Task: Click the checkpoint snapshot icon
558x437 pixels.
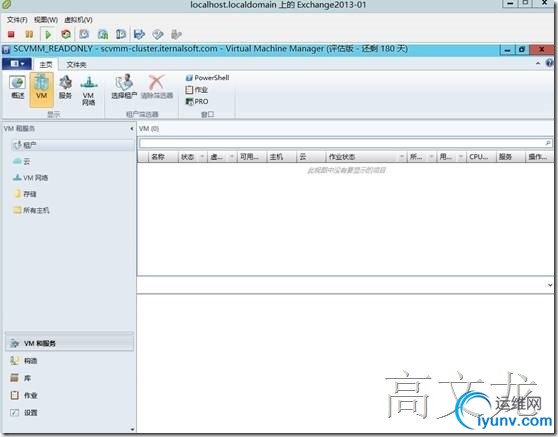Action: 84,34
